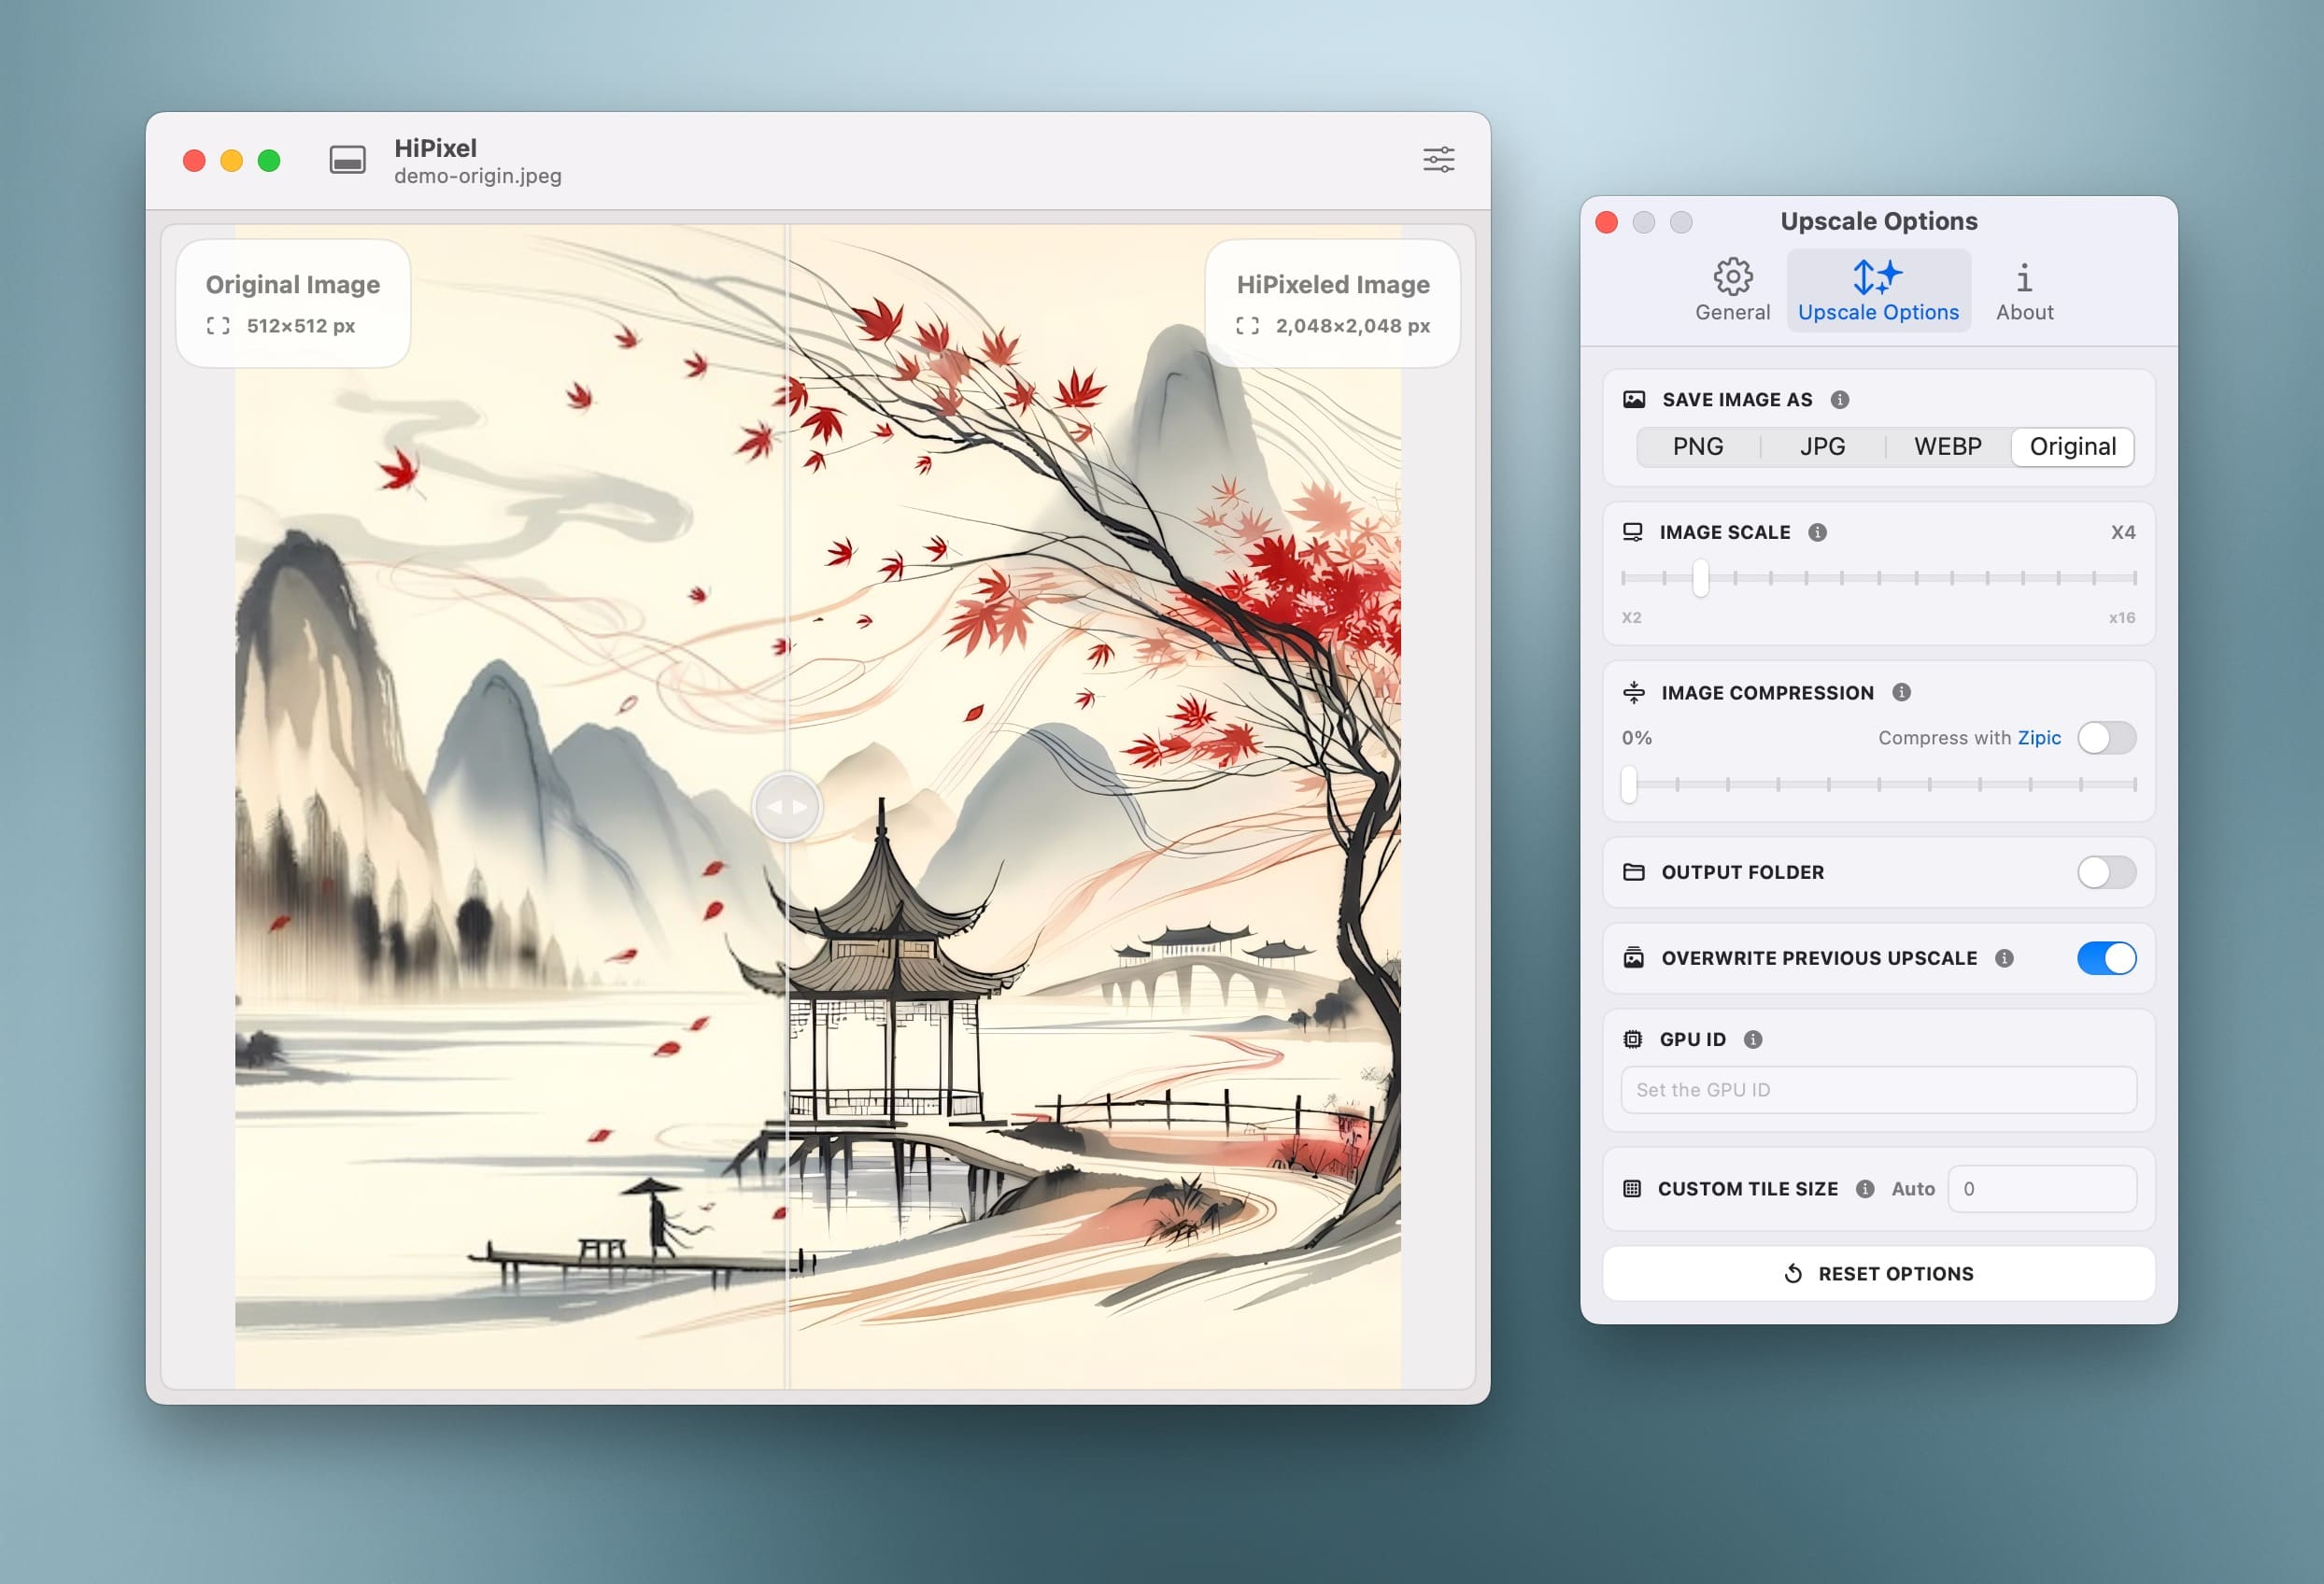The image size is (2324, 1584).
Task: Switch to the General settings tab
Action: [x=1733, y=289]
